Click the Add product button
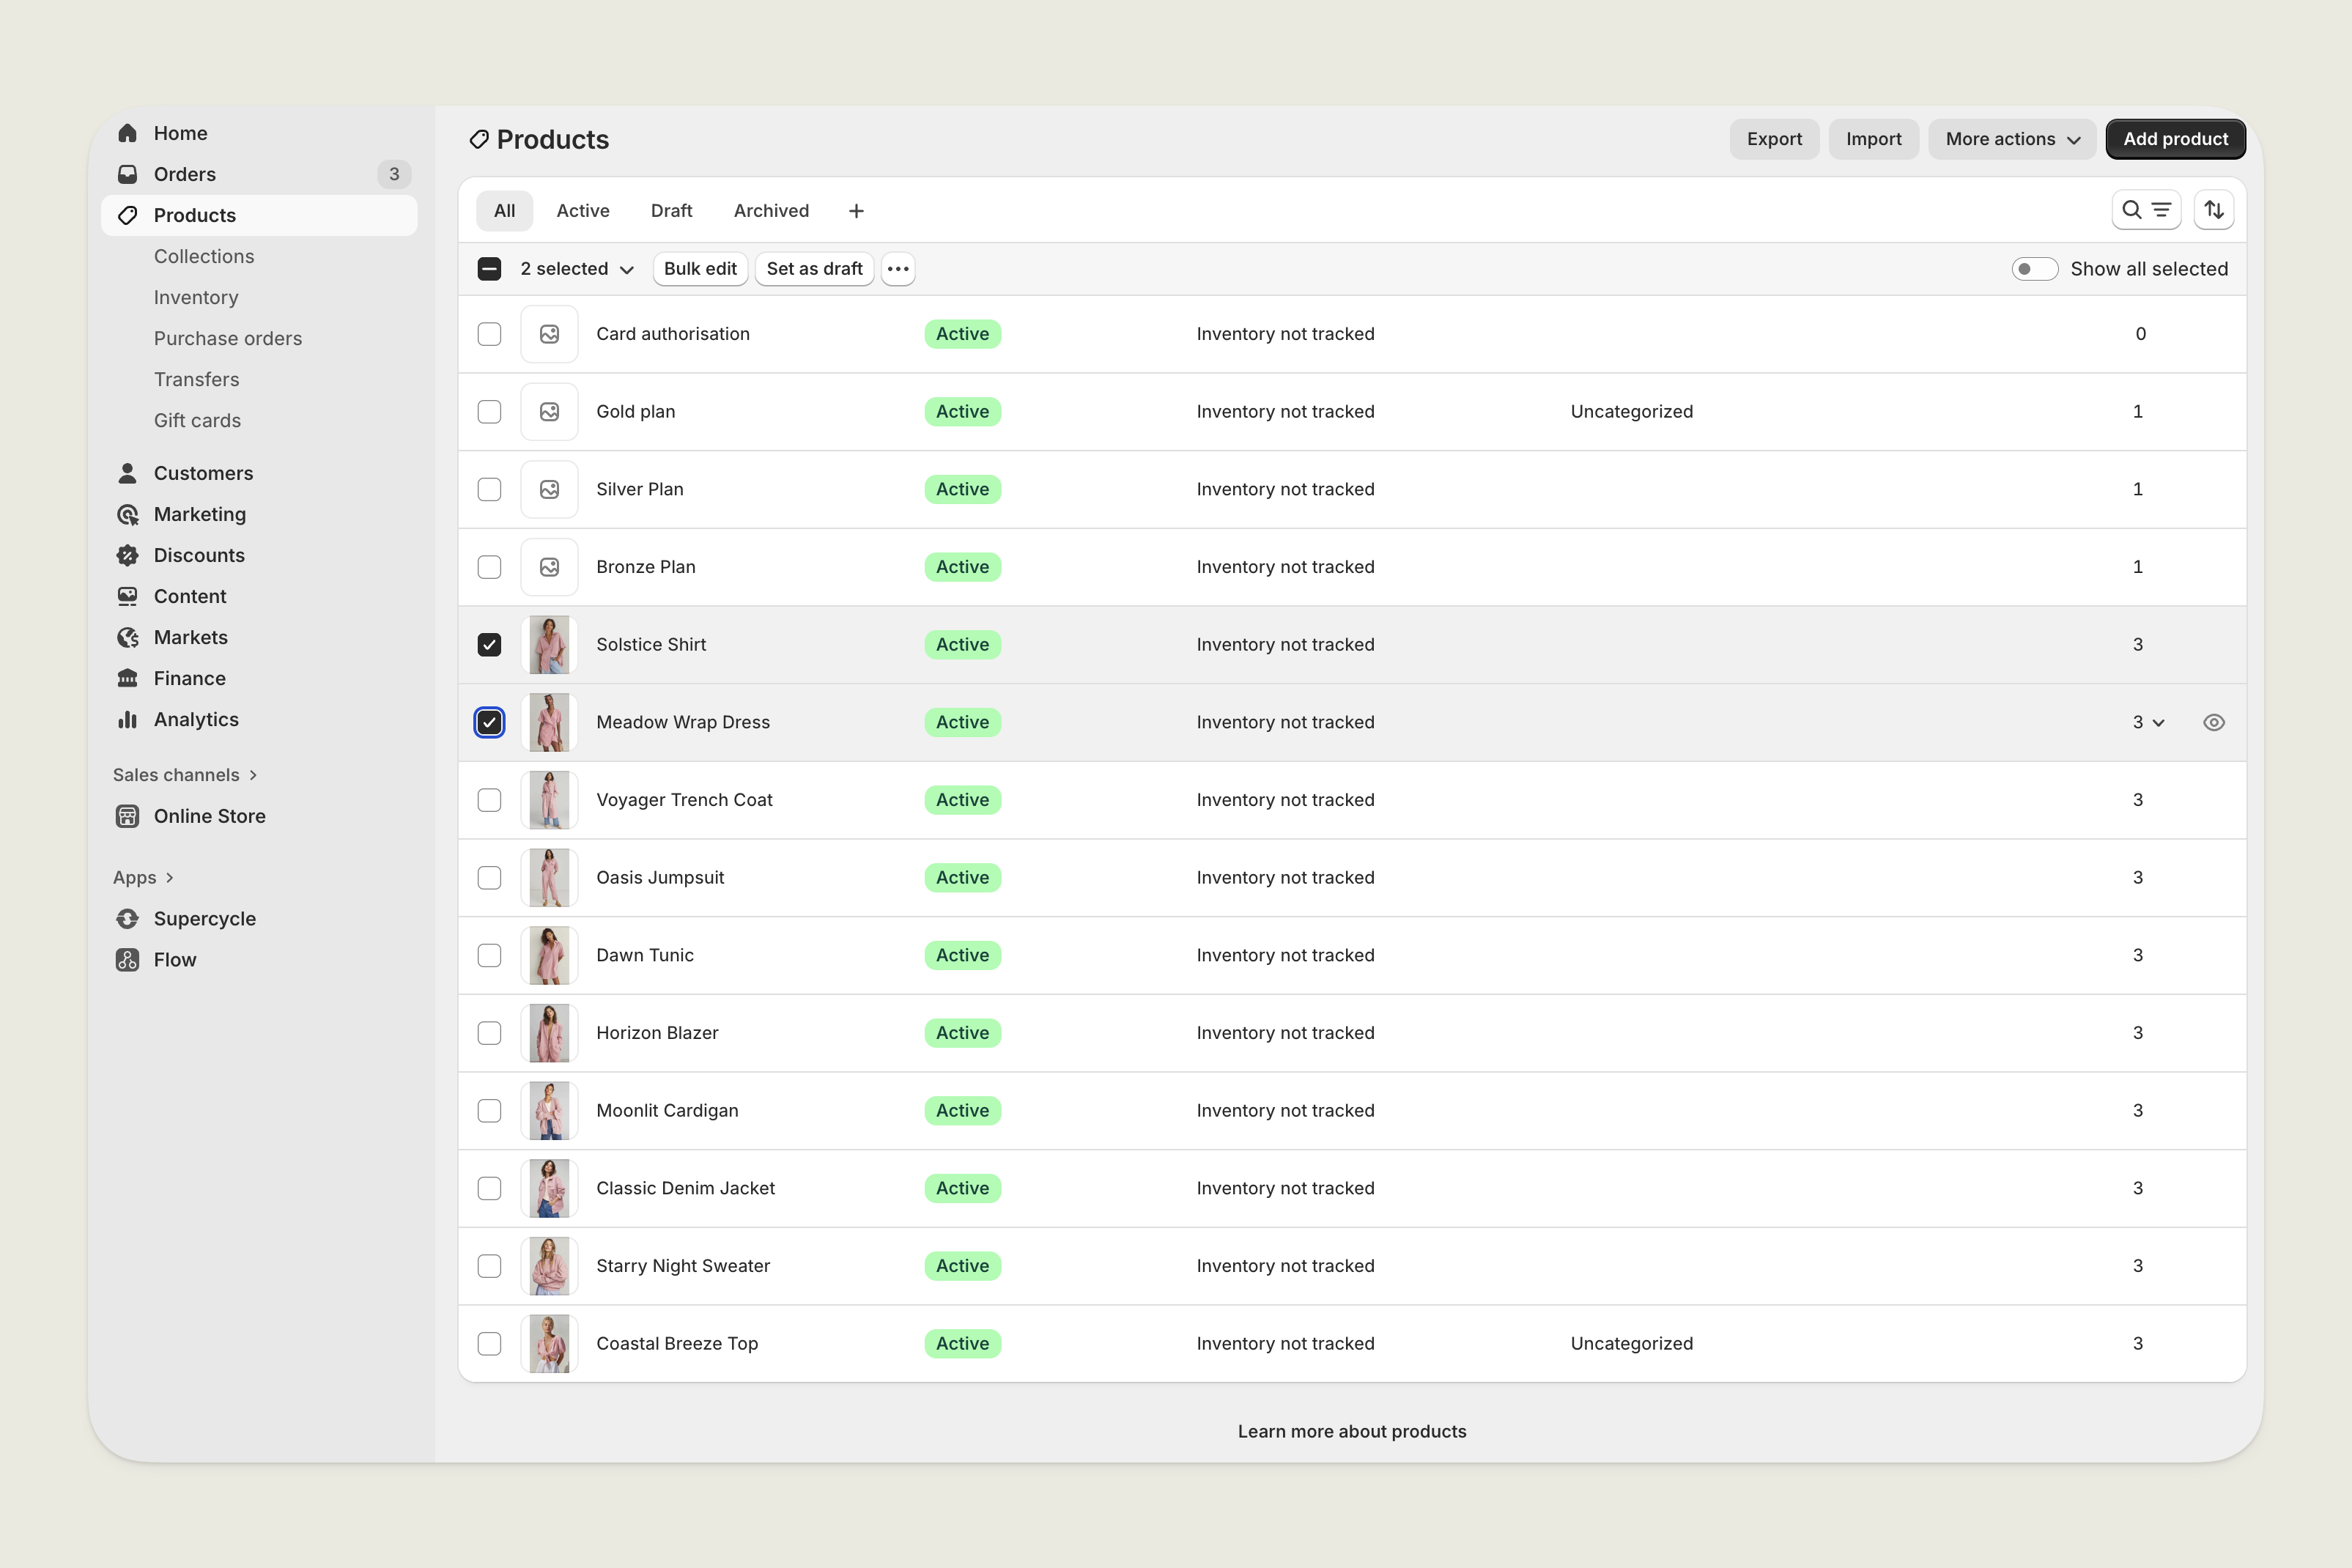The width and height of the screenshot is (2352, 1568). [2175, 139]
